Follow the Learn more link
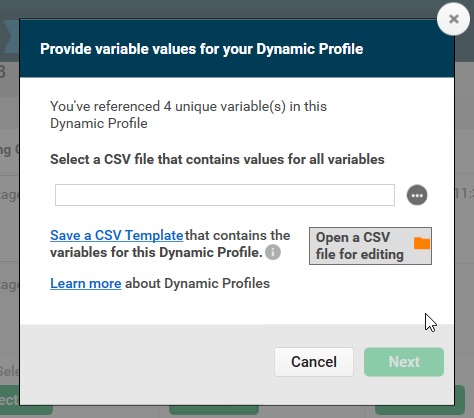 click(86, 283)
